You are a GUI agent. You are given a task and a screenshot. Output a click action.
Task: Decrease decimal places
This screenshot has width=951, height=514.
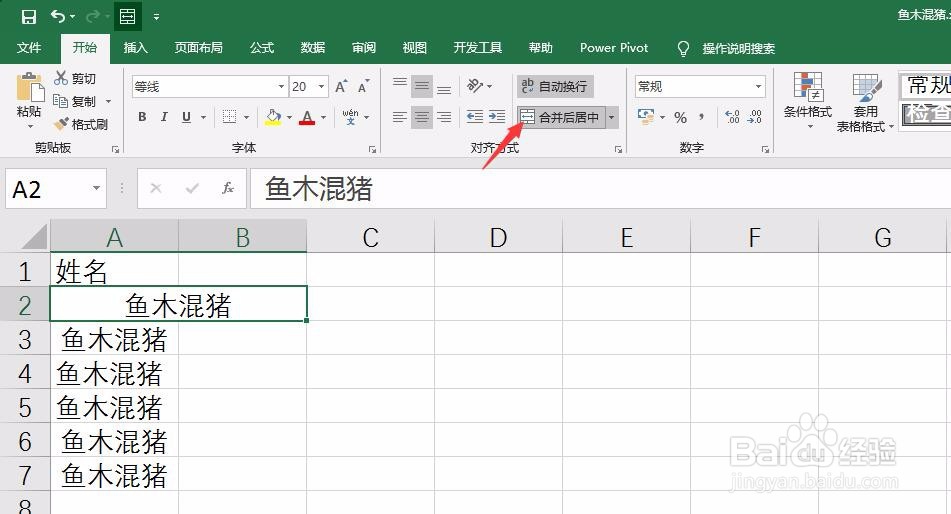point(754,117)
